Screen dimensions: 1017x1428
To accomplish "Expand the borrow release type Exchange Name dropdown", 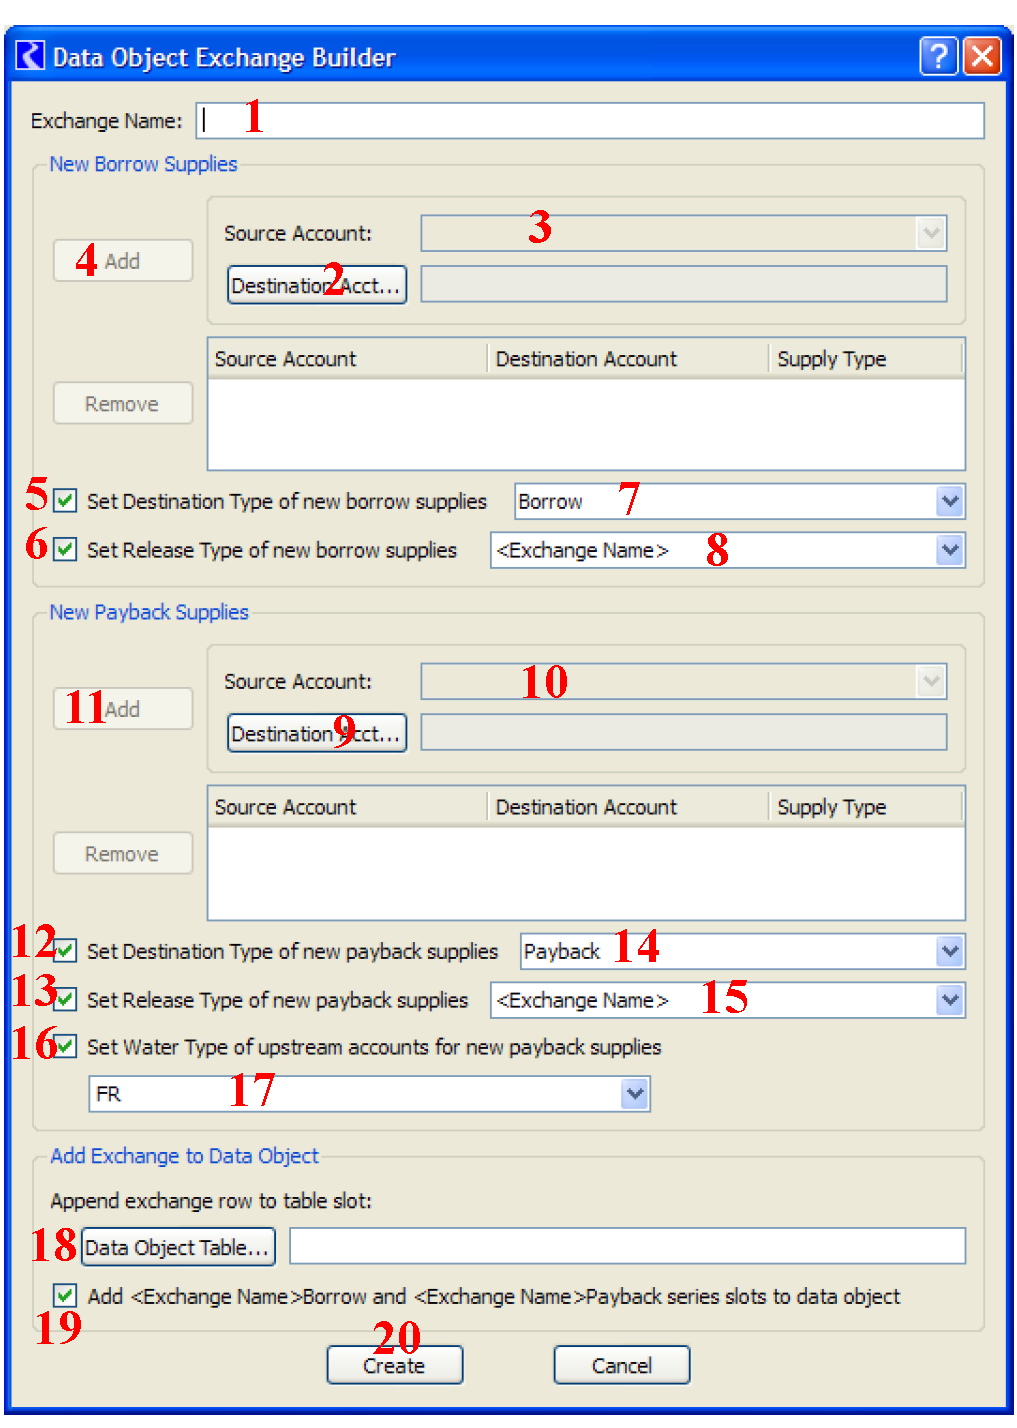I will [x=949, y=550].
